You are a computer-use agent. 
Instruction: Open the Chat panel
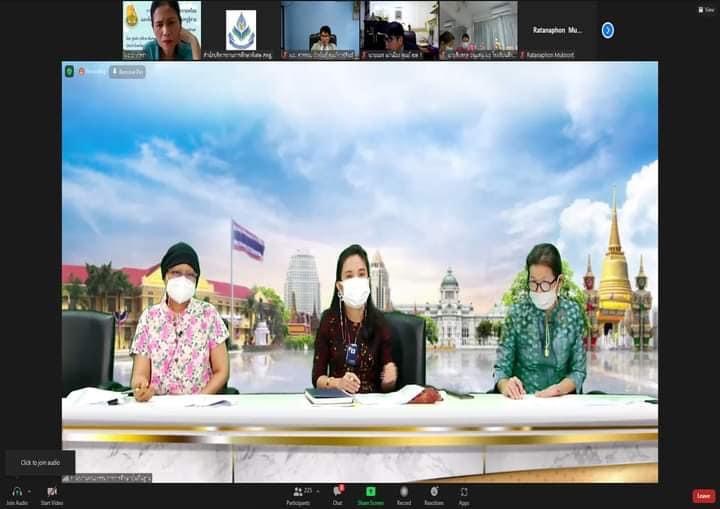tap(337, 491)
